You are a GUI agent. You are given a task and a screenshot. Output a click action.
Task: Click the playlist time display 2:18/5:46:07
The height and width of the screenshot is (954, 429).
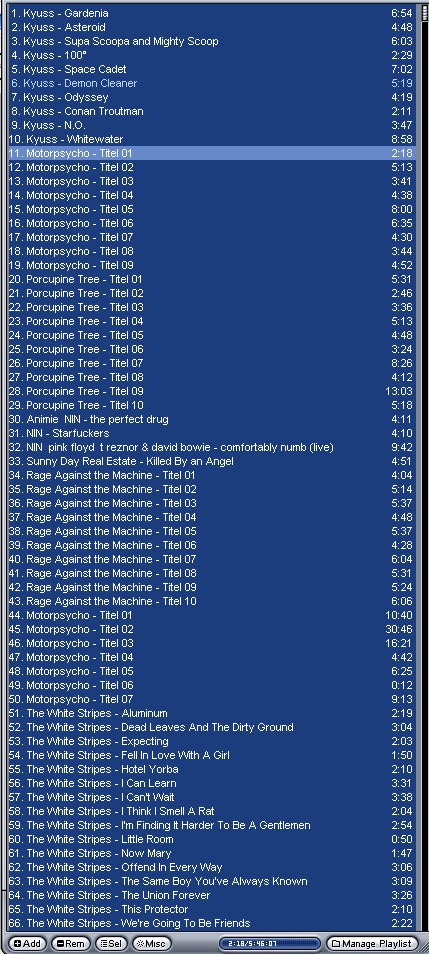270,944
